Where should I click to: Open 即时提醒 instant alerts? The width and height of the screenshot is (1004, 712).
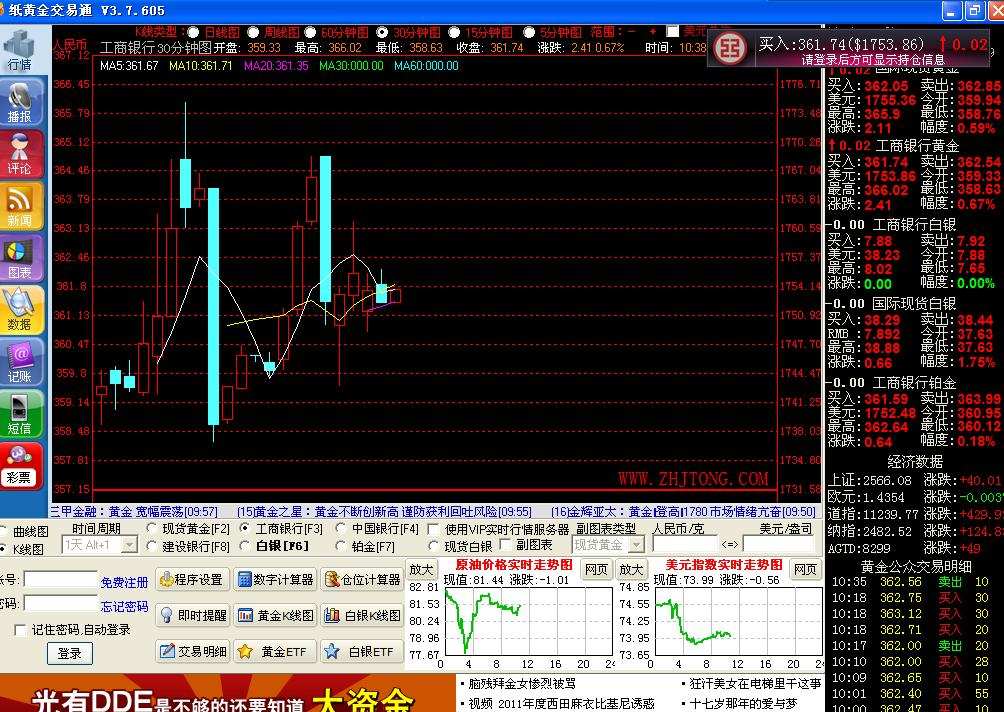pos(193,615)
